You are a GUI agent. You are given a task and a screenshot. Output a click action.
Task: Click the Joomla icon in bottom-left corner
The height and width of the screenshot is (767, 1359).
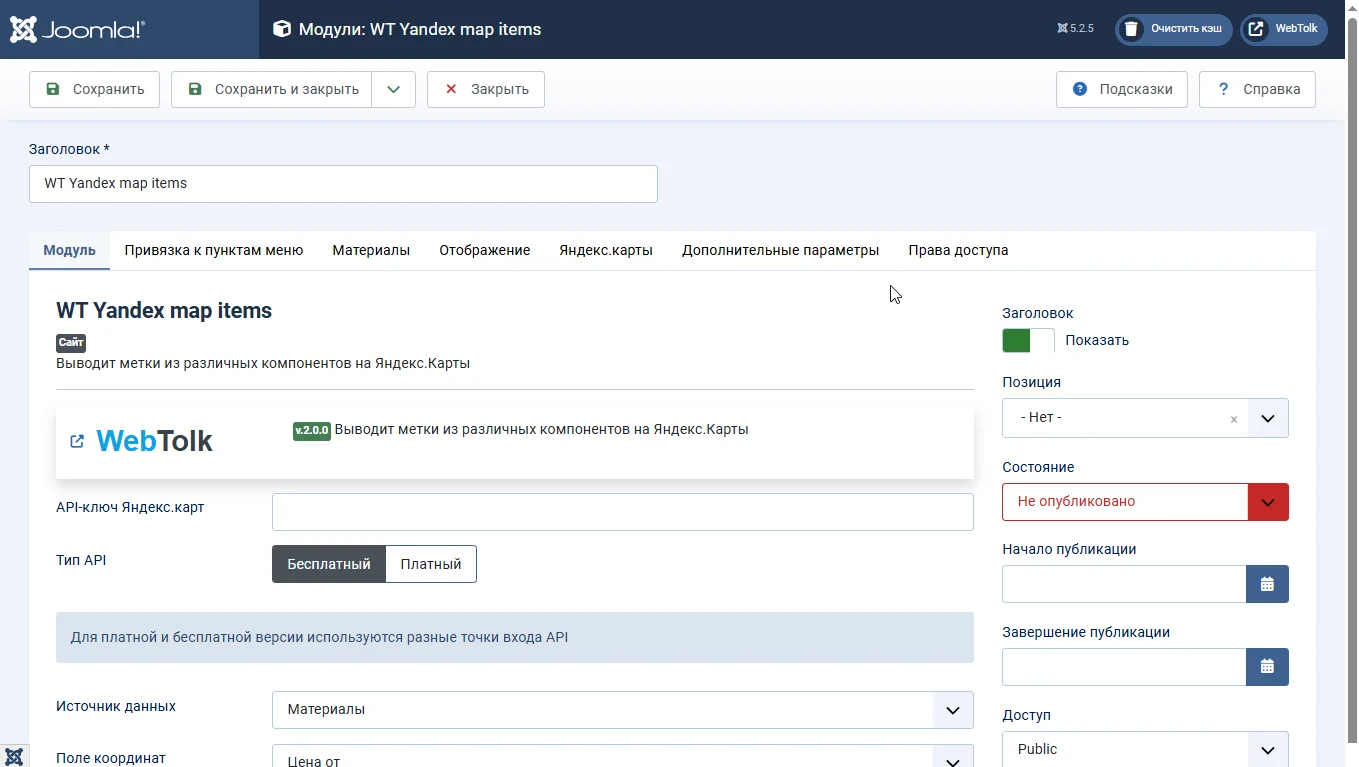click(14, 756)
